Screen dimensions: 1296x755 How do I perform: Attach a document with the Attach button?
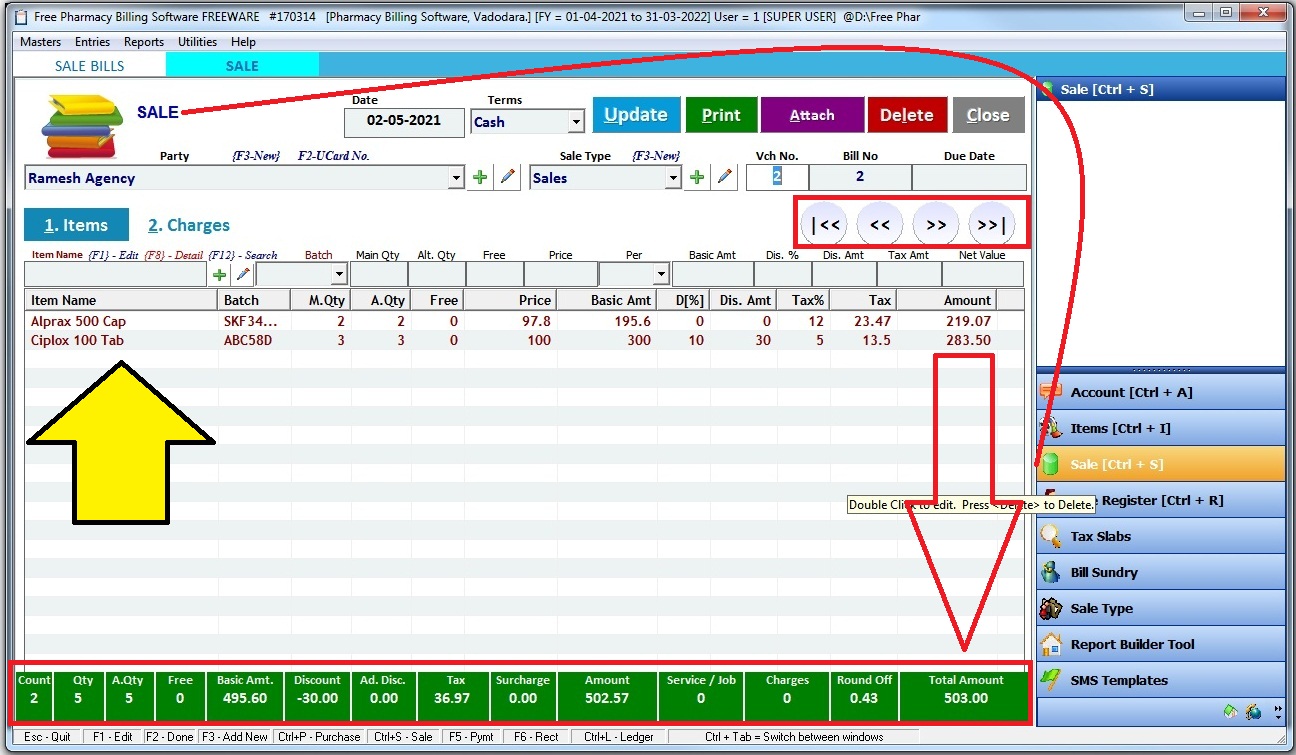pyautogui.click(x=812, y=114)
